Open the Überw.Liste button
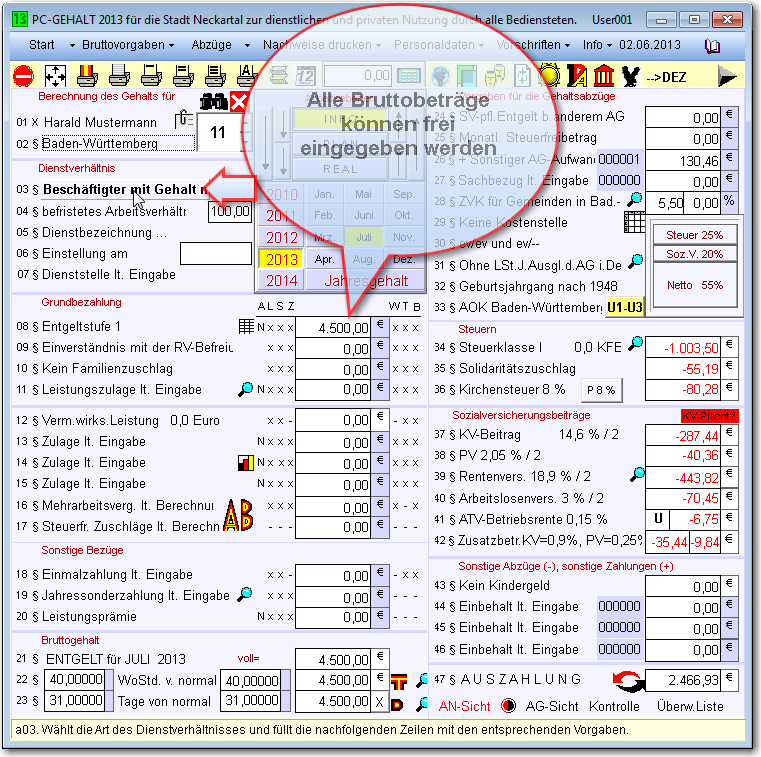 point(690,707)
